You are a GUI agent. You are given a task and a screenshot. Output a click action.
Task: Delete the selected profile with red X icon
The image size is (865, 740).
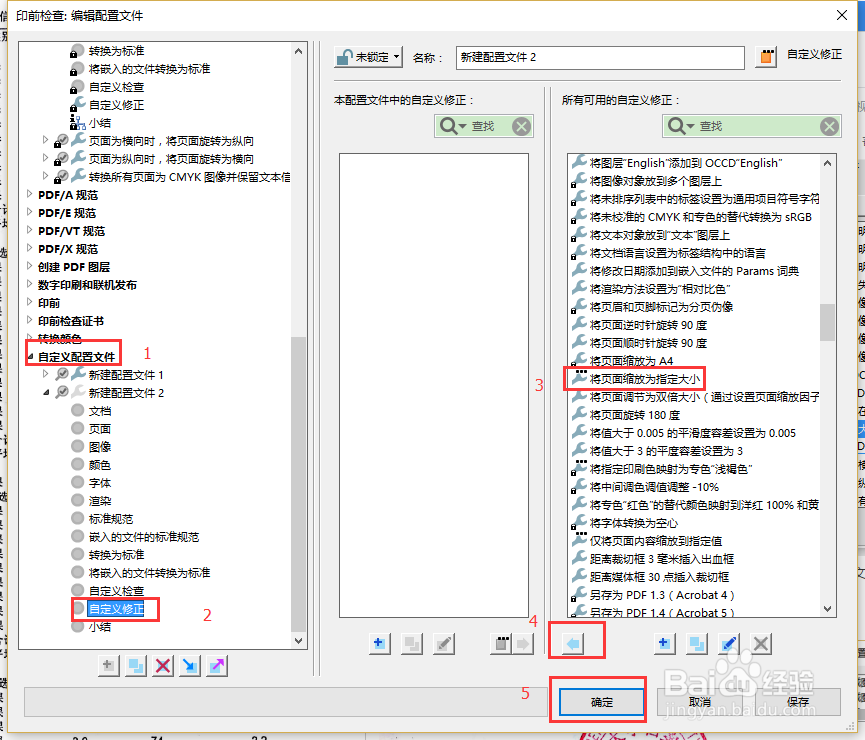tap(162, 665)
